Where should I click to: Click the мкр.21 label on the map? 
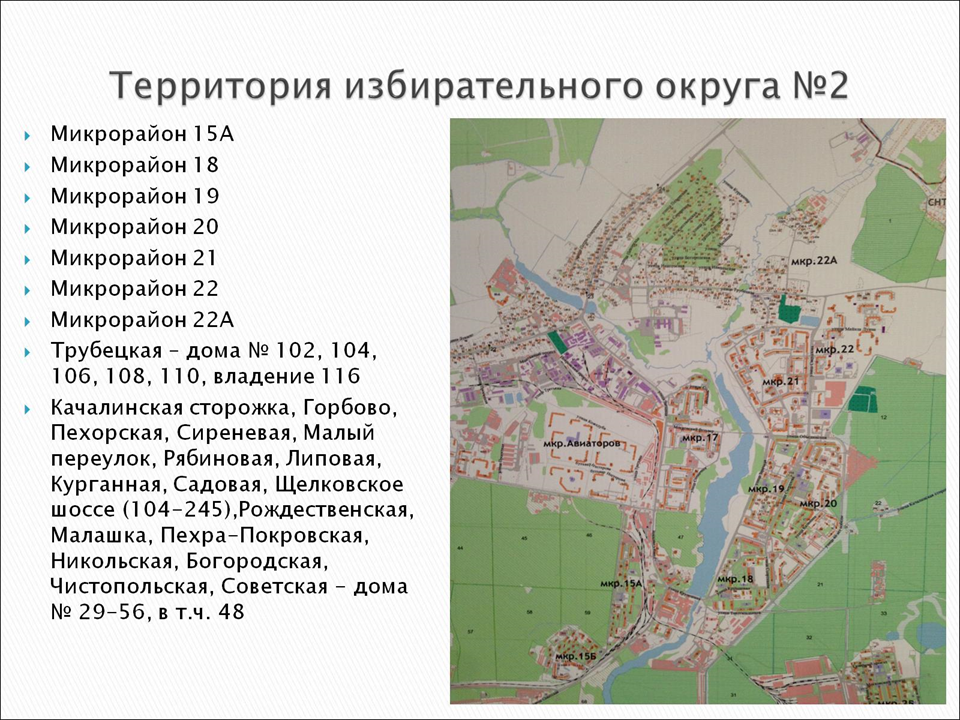780,382
